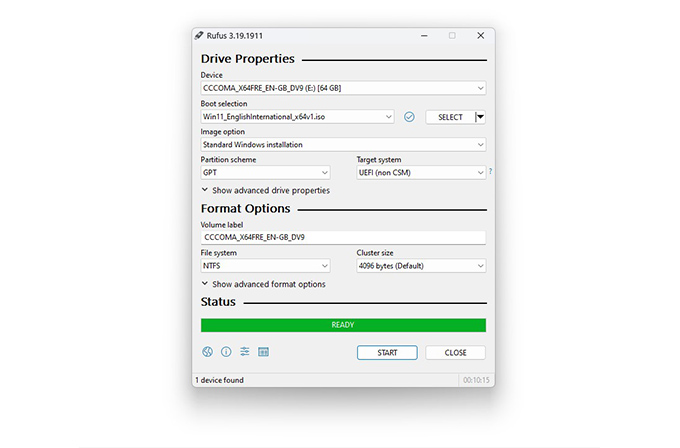This screenshot has width=680, height=448.
Task: Minimize the Rufus window
Action: point(424,36)
